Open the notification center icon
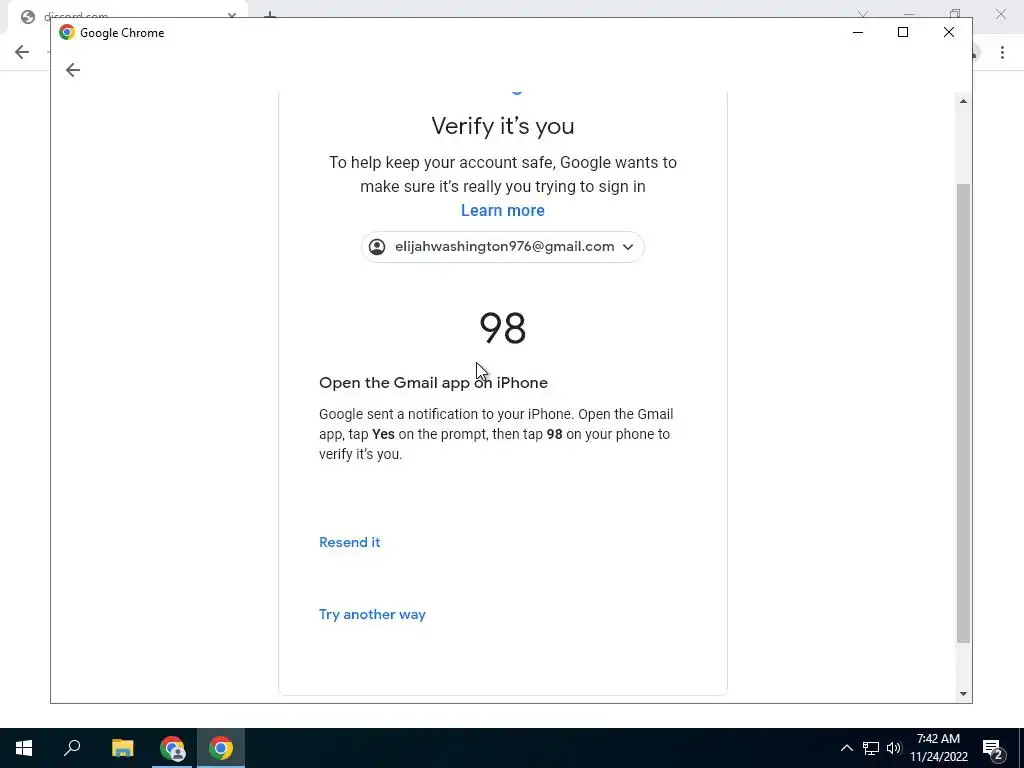Image resolution: width=1024 pixels, height=768 pixels. [993, 749]
